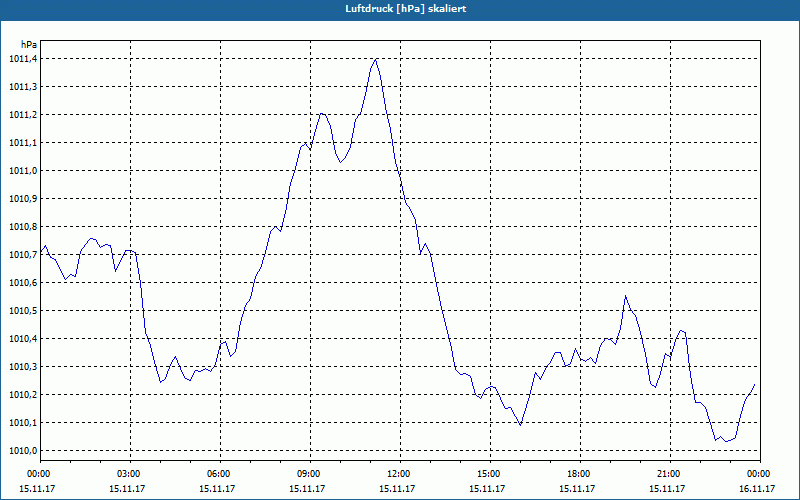Pick the '1010,1' y-axis label
800x500 pixels.
[x=23, y=423]
